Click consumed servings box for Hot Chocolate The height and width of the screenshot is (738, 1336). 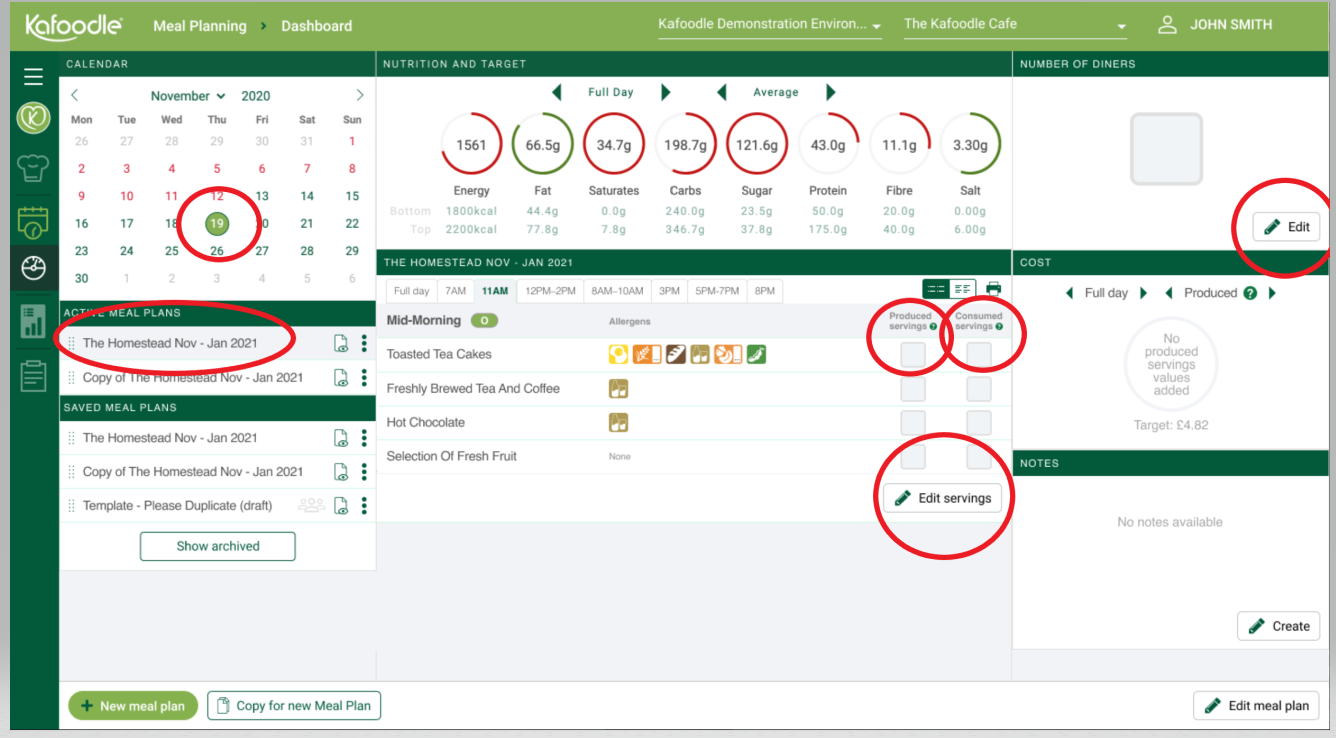pyautogui.click(x=979, y=423)
